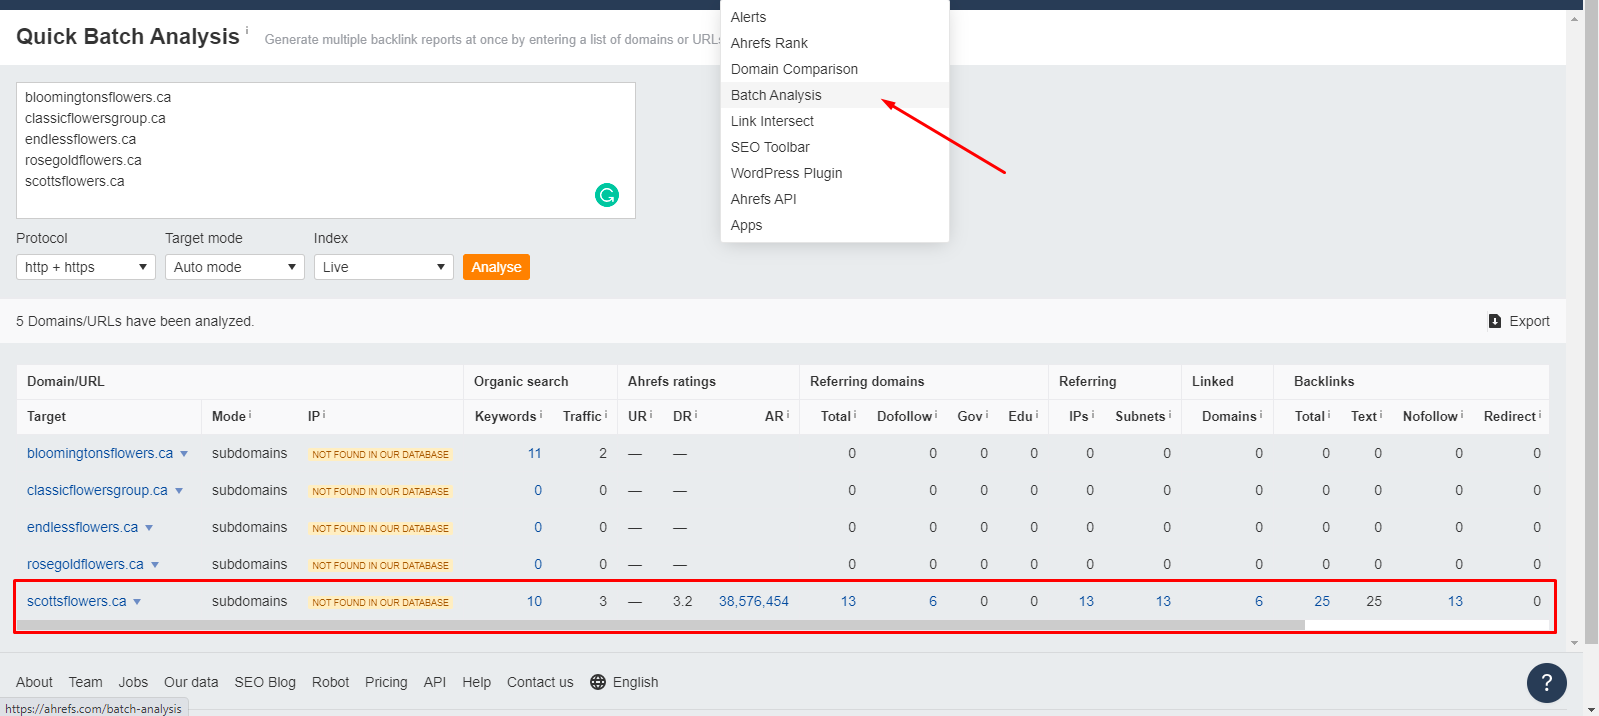The image size is (1599, 716).
Task: Select Domain Comparison menu item
Action: pyautogui.click(x=835, y=69)
